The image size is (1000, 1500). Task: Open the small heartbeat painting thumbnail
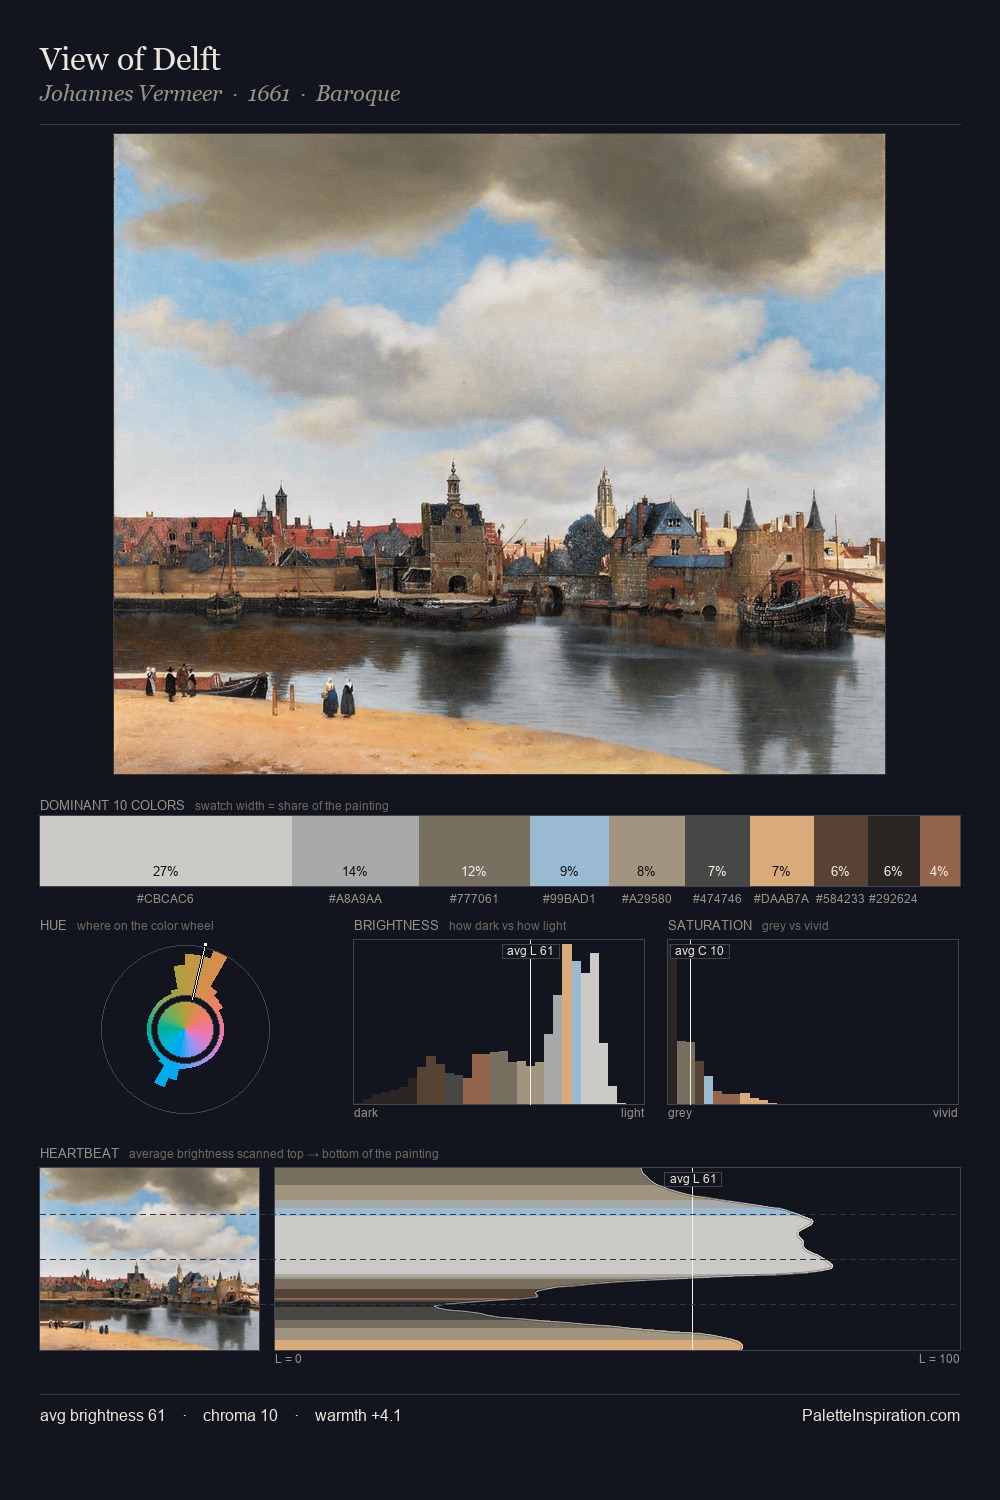pyautogui.click(x=149, y=1259)
